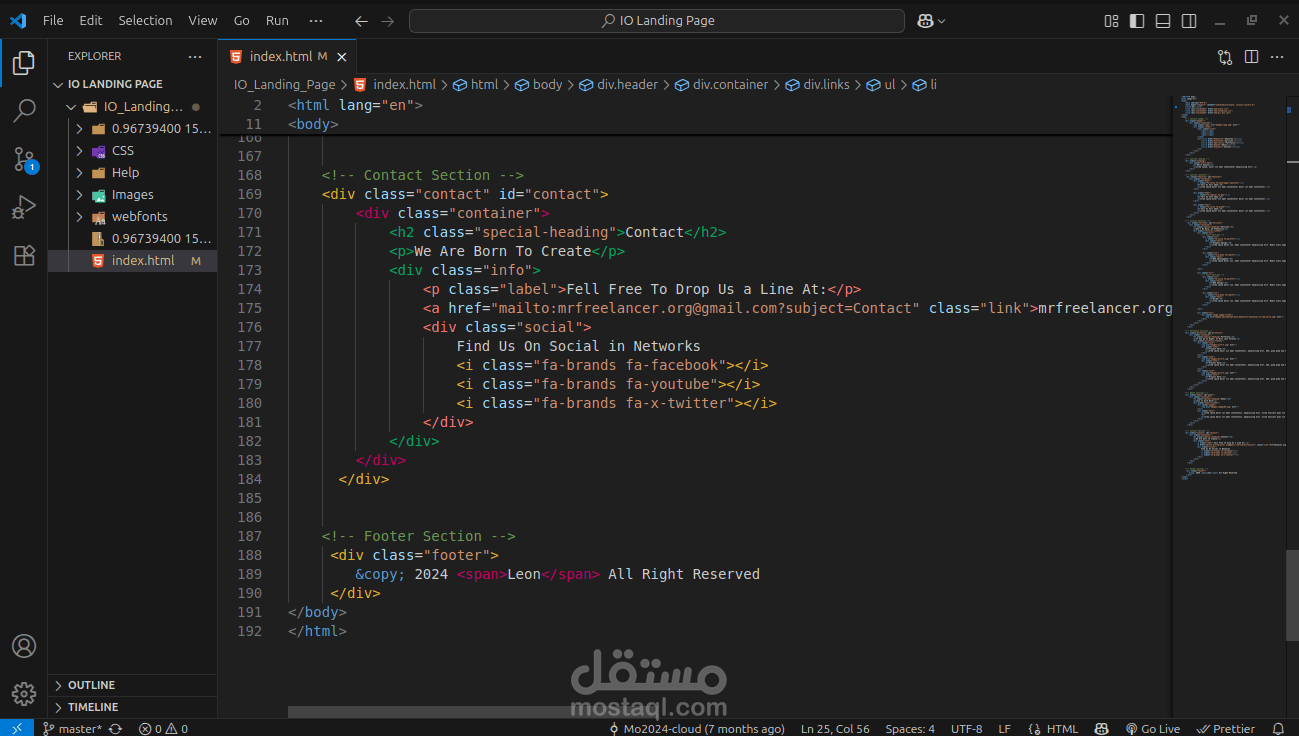Toggle the secondary side bar visibility
This screenshot has width=1299, height=736.
[x=1189, y=21]
